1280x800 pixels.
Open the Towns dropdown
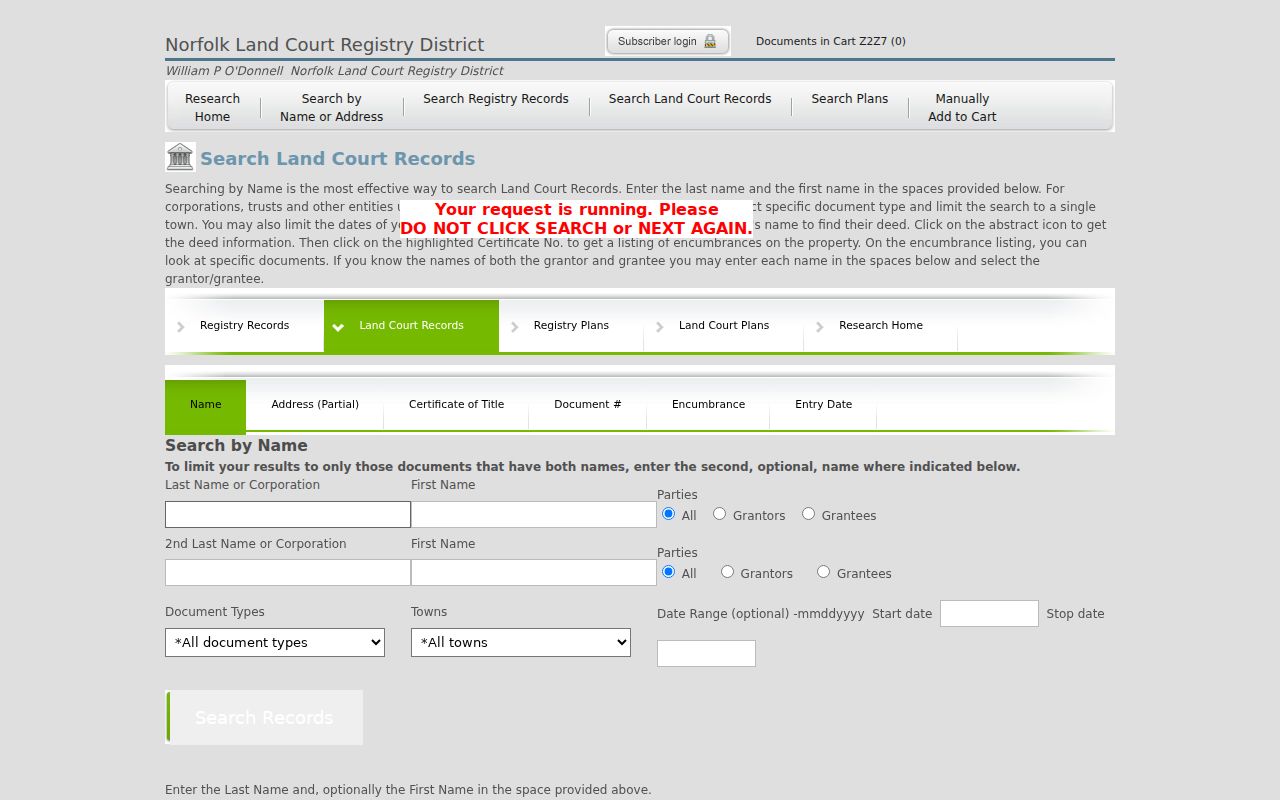[x=521, y=642]
